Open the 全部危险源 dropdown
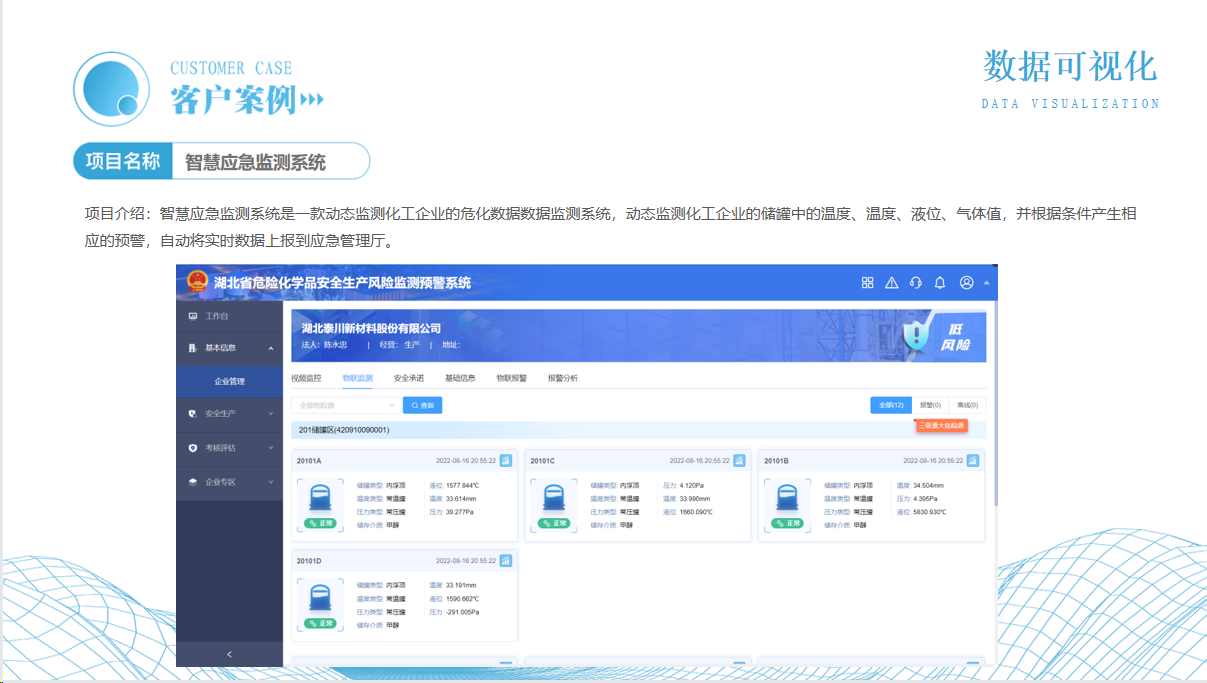This screenshot has height=683, width=1207. [x=345, y=406]
